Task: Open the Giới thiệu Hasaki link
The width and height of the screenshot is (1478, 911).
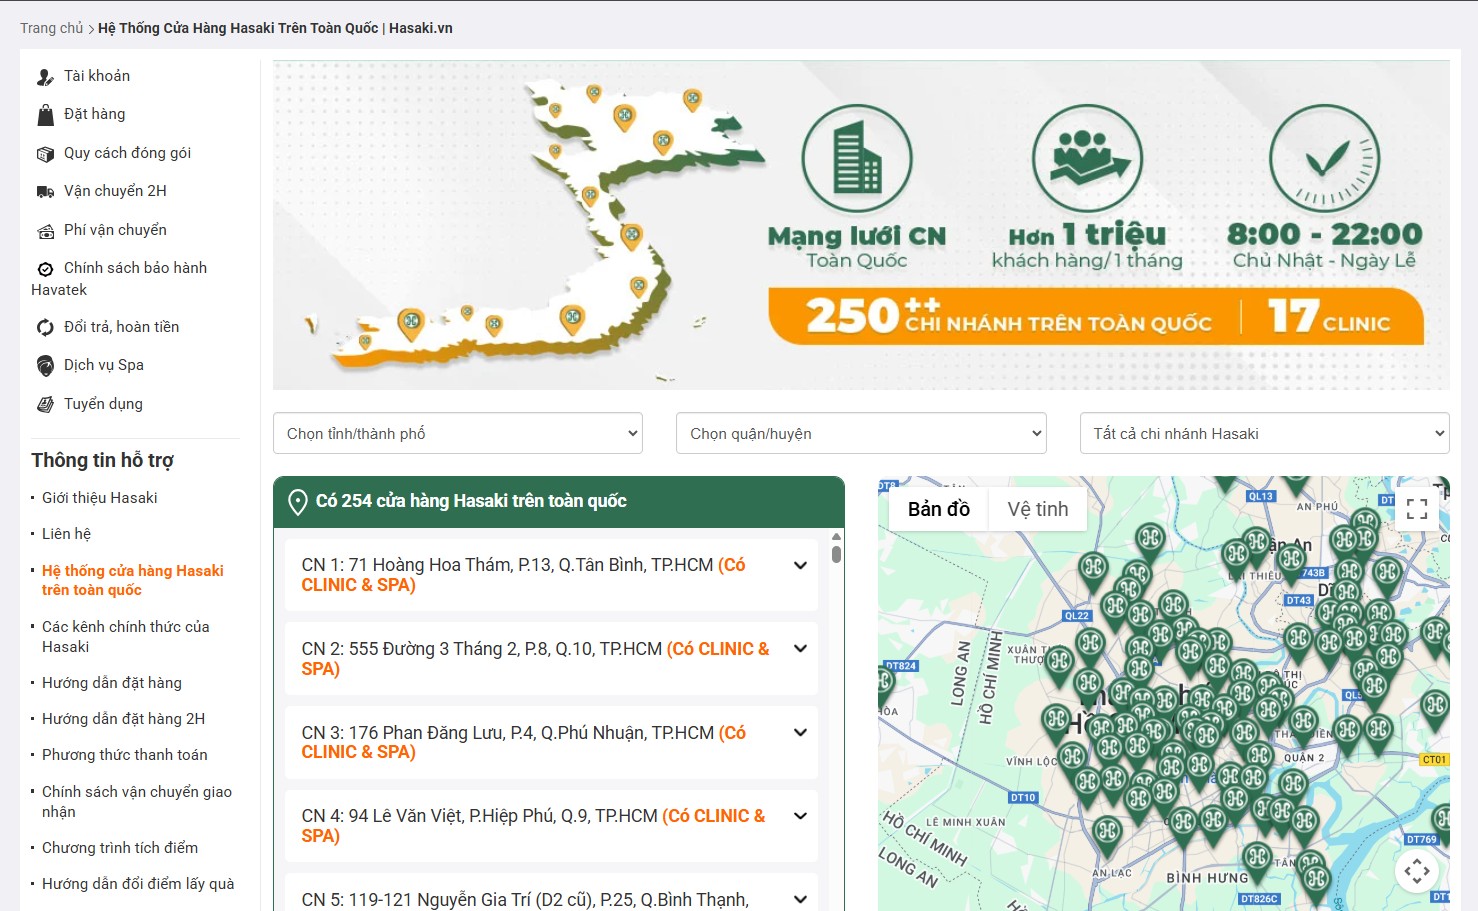Action: pos(99,498)
